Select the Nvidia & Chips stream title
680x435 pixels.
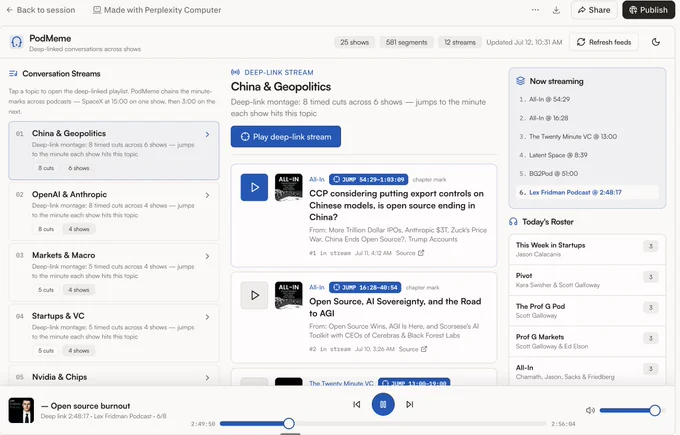(59, 377)
